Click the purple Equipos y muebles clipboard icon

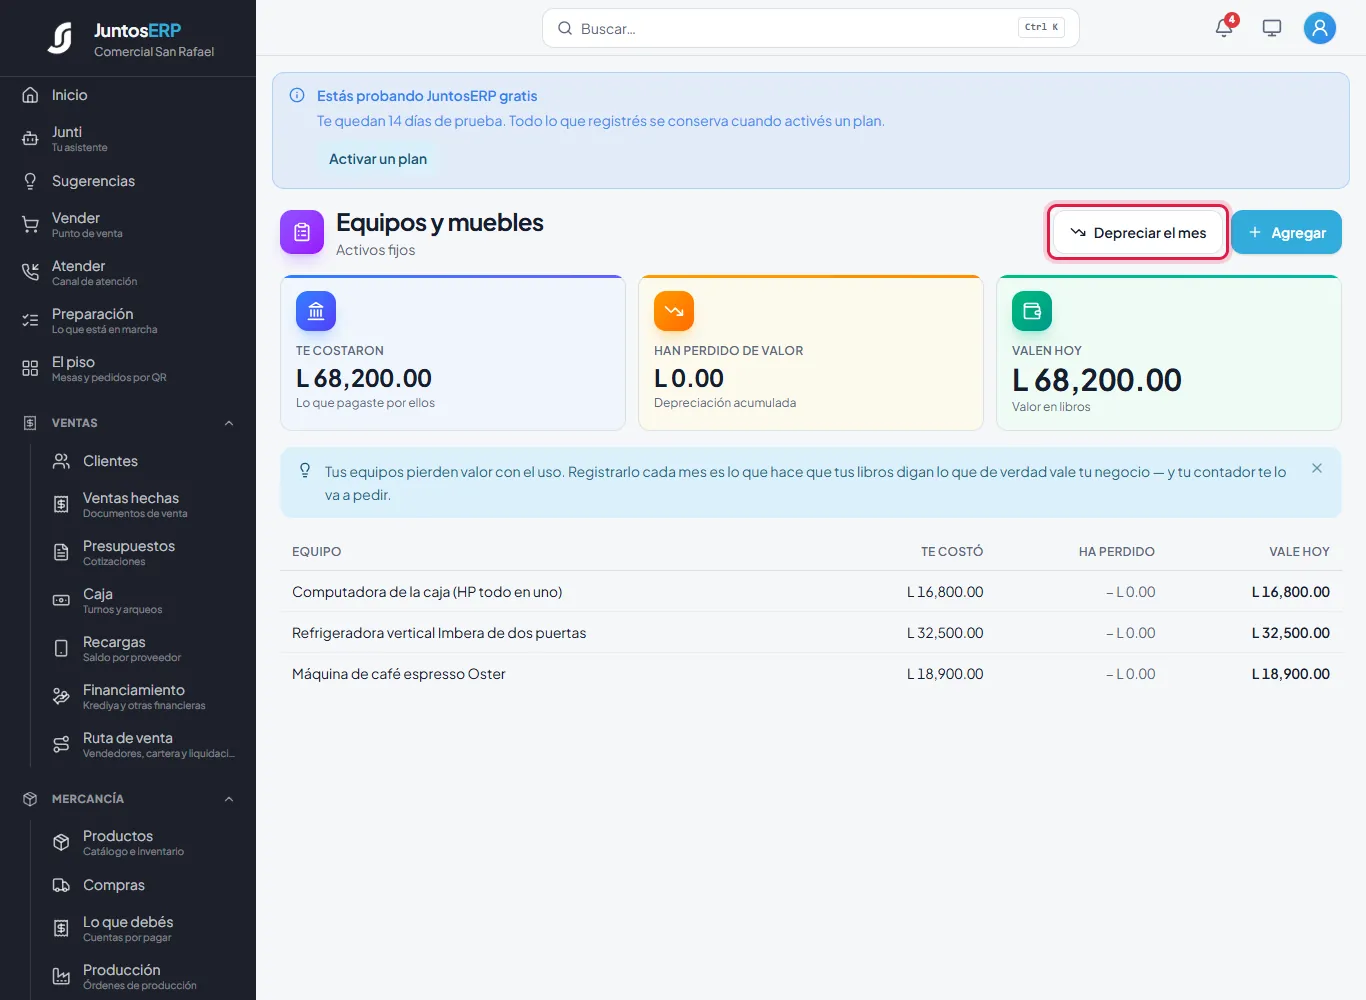coord(302,232)
